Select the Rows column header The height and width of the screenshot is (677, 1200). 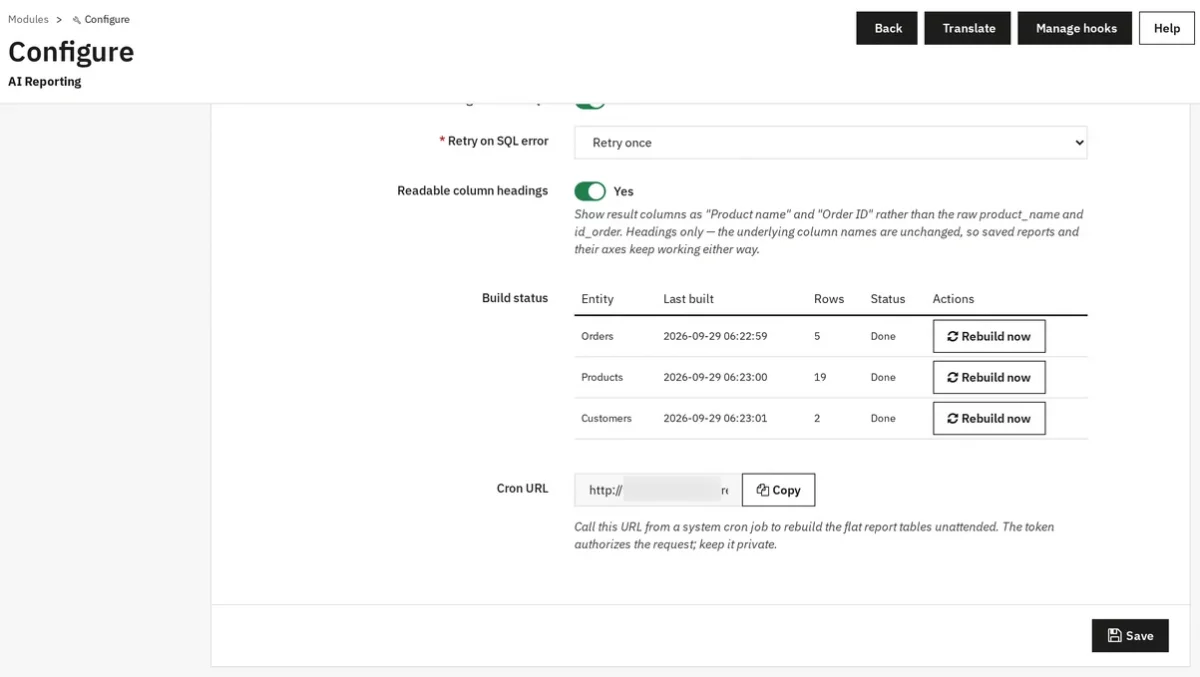coord(829,299)
